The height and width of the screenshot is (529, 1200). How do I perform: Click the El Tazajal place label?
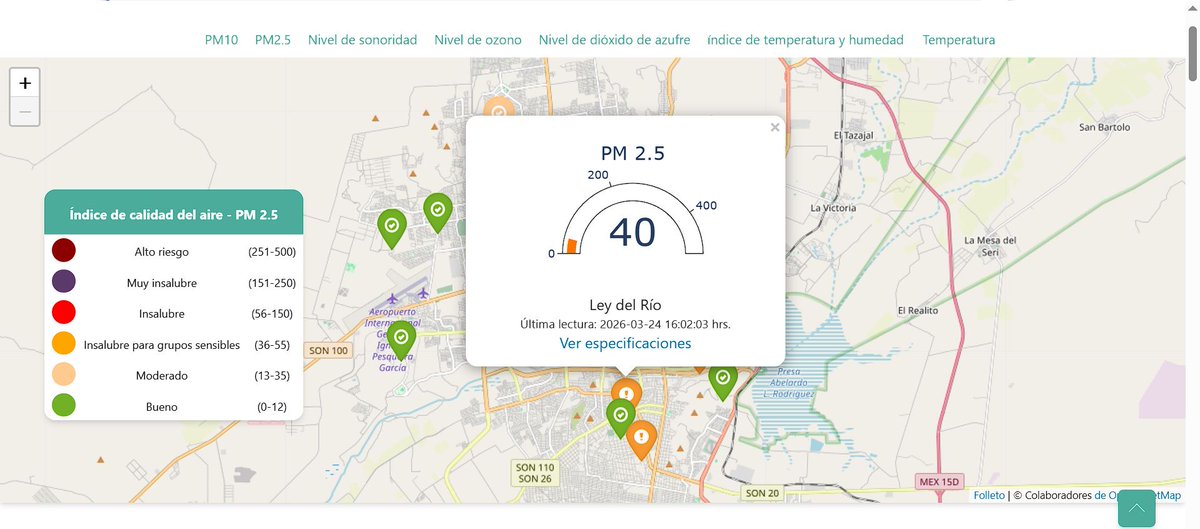pos(854,135)
